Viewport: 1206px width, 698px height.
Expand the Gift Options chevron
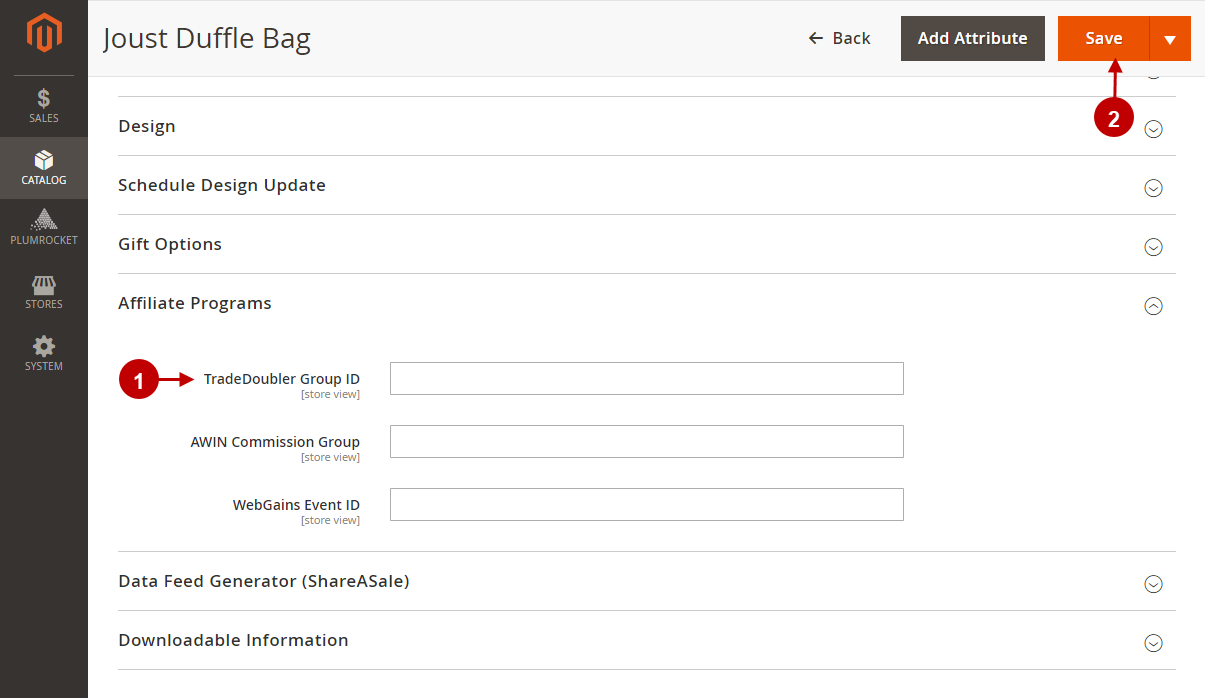tap(1154, 247)
